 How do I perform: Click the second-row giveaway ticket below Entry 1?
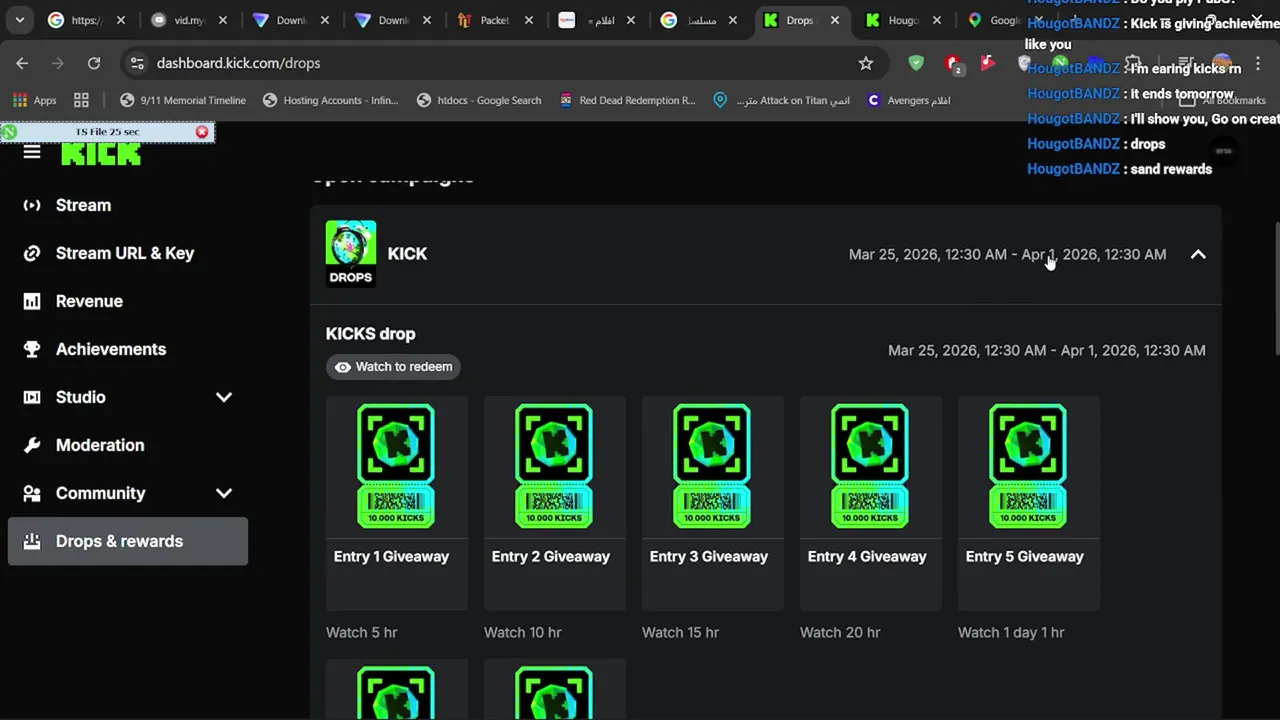[396, 692]
